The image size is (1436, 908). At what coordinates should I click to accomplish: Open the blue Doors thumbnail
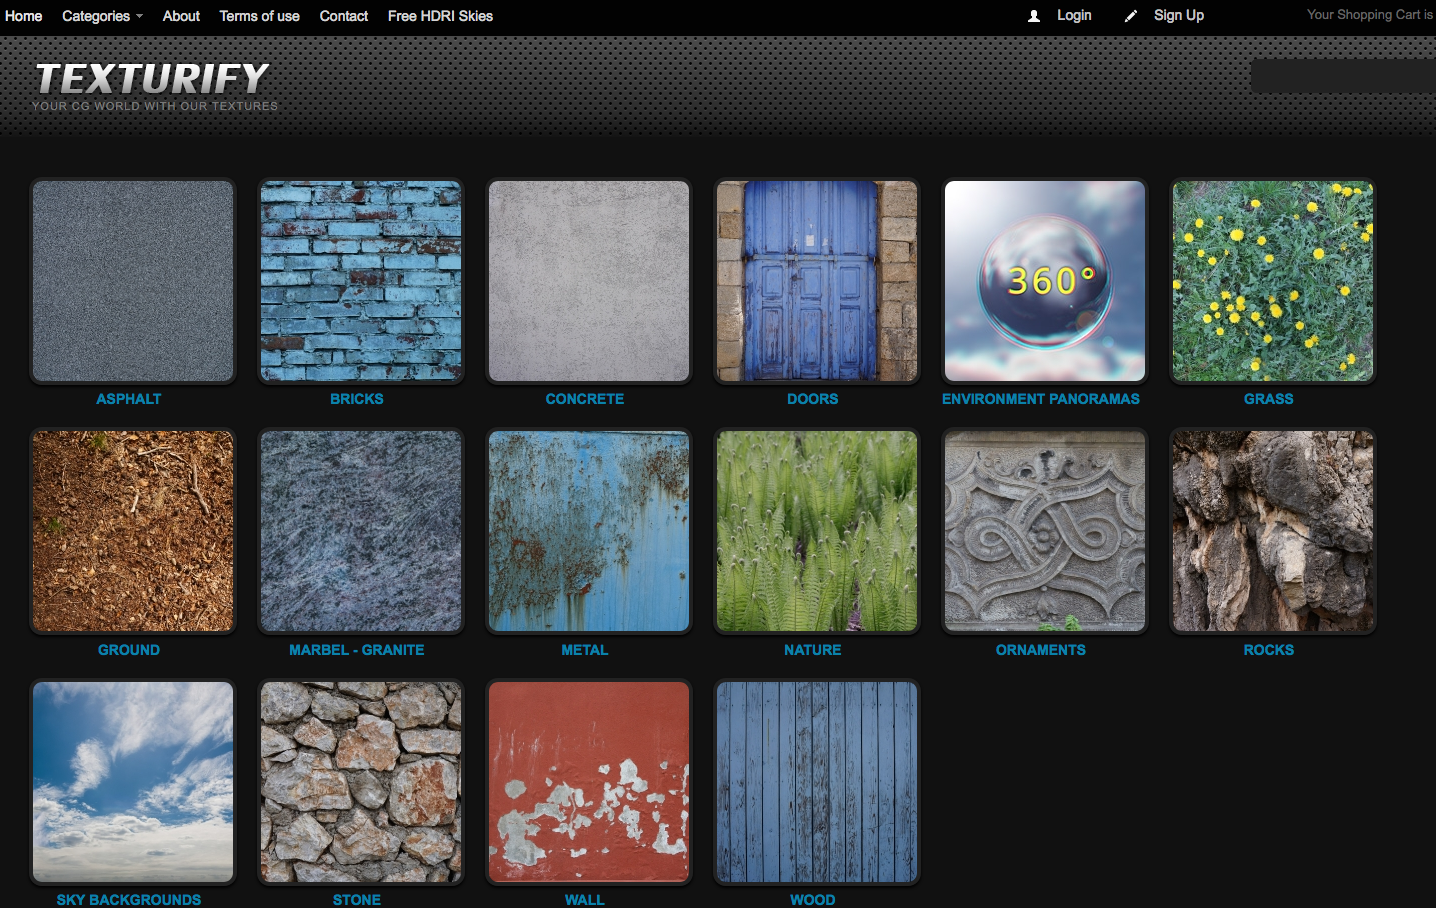pos(817,281)
